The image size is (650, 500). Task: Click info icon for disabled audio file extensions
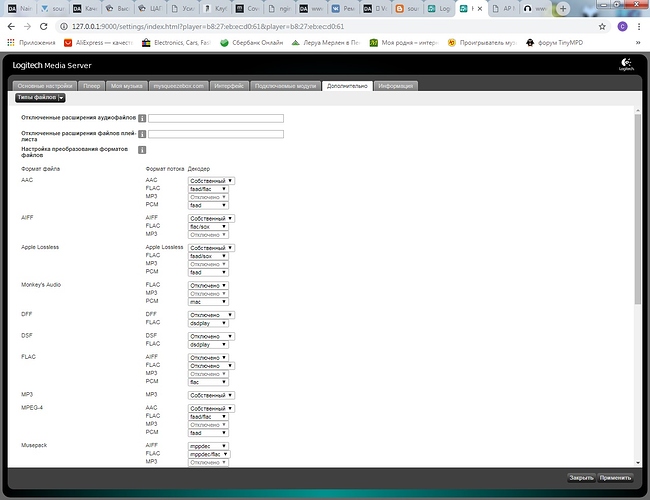(142, 118)
